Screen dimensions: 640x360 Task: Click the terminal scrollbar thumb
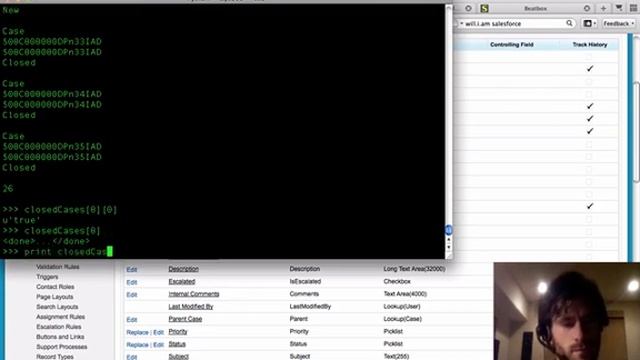point(448,230)
